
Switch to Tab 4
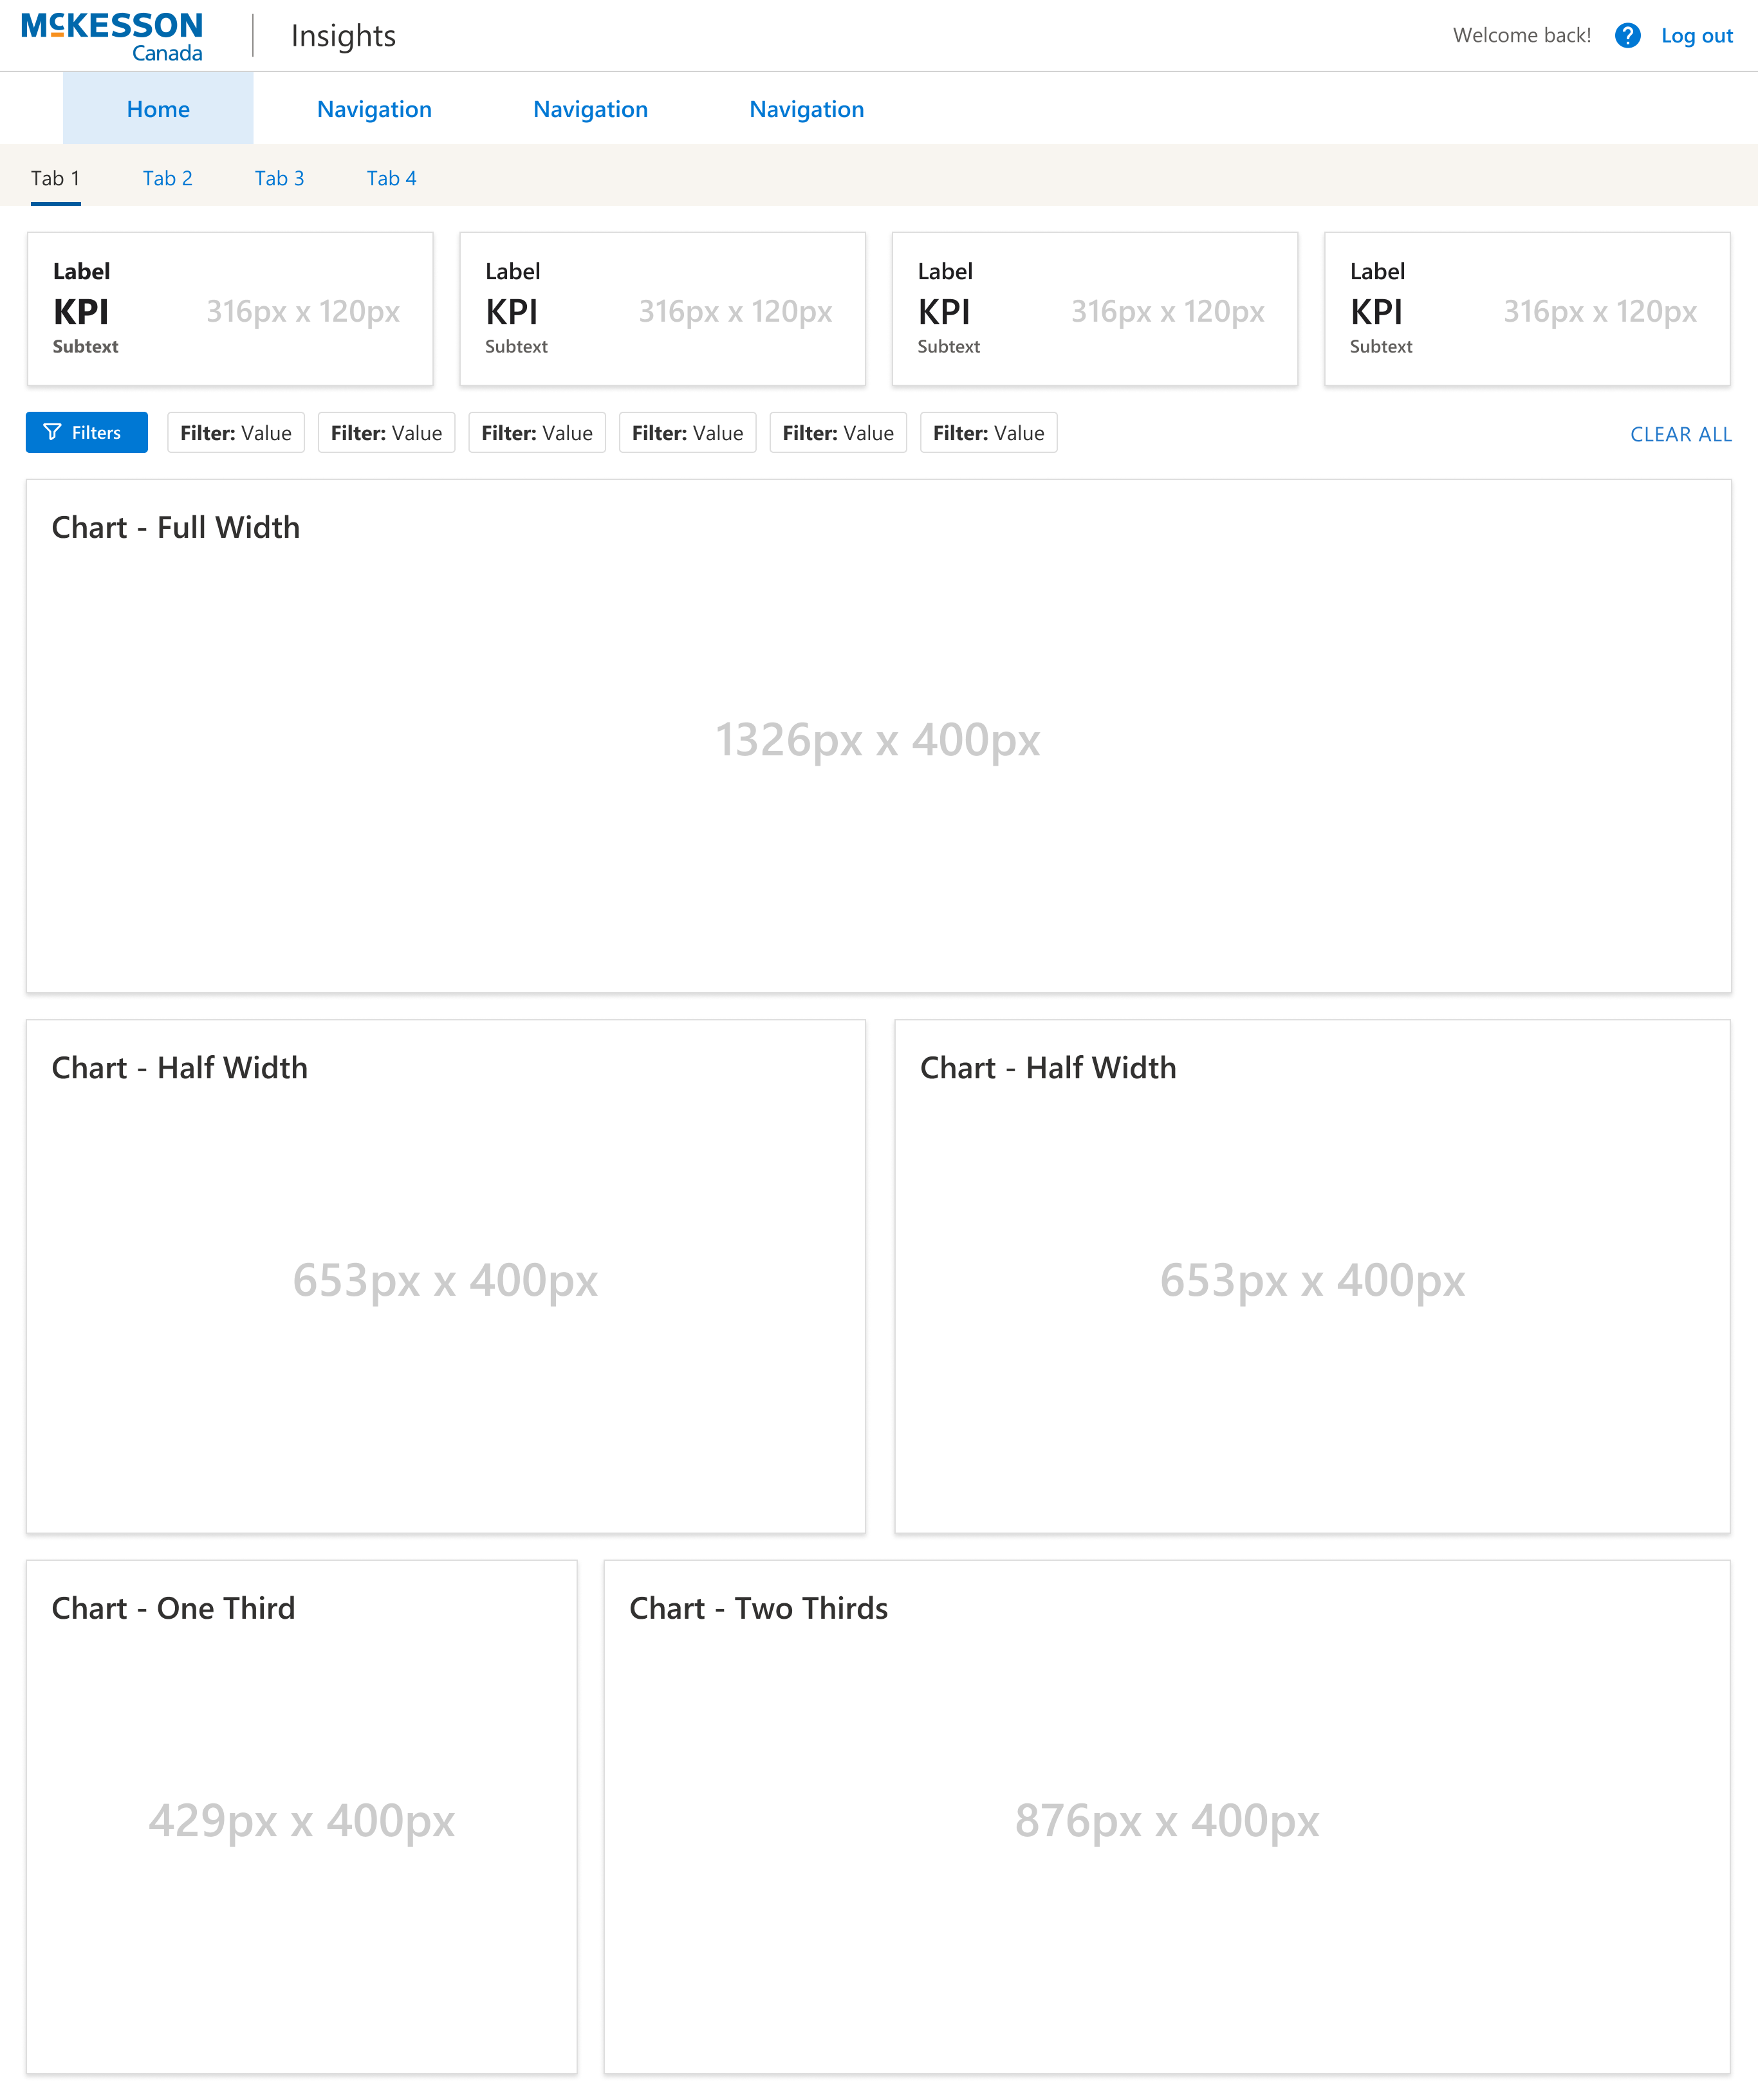[392, 177]
